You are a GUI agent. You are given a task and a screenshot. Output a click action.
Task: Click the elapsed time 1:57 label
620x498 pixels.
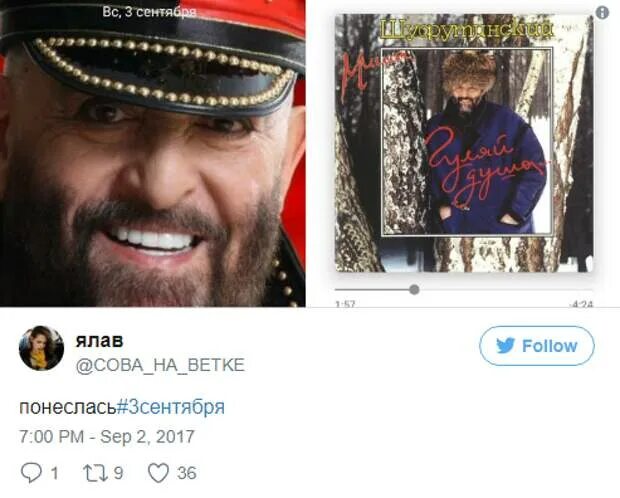tap(345, 304)
